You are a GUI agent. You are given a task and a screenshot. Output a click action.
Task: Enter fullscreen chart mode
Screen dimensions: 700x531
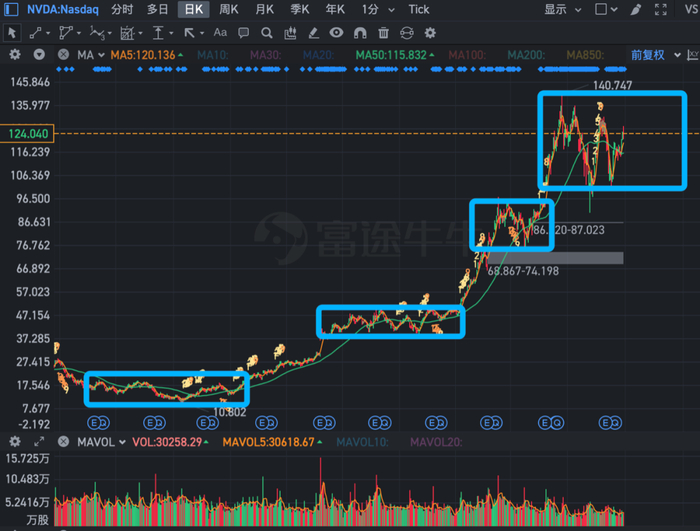661,9
